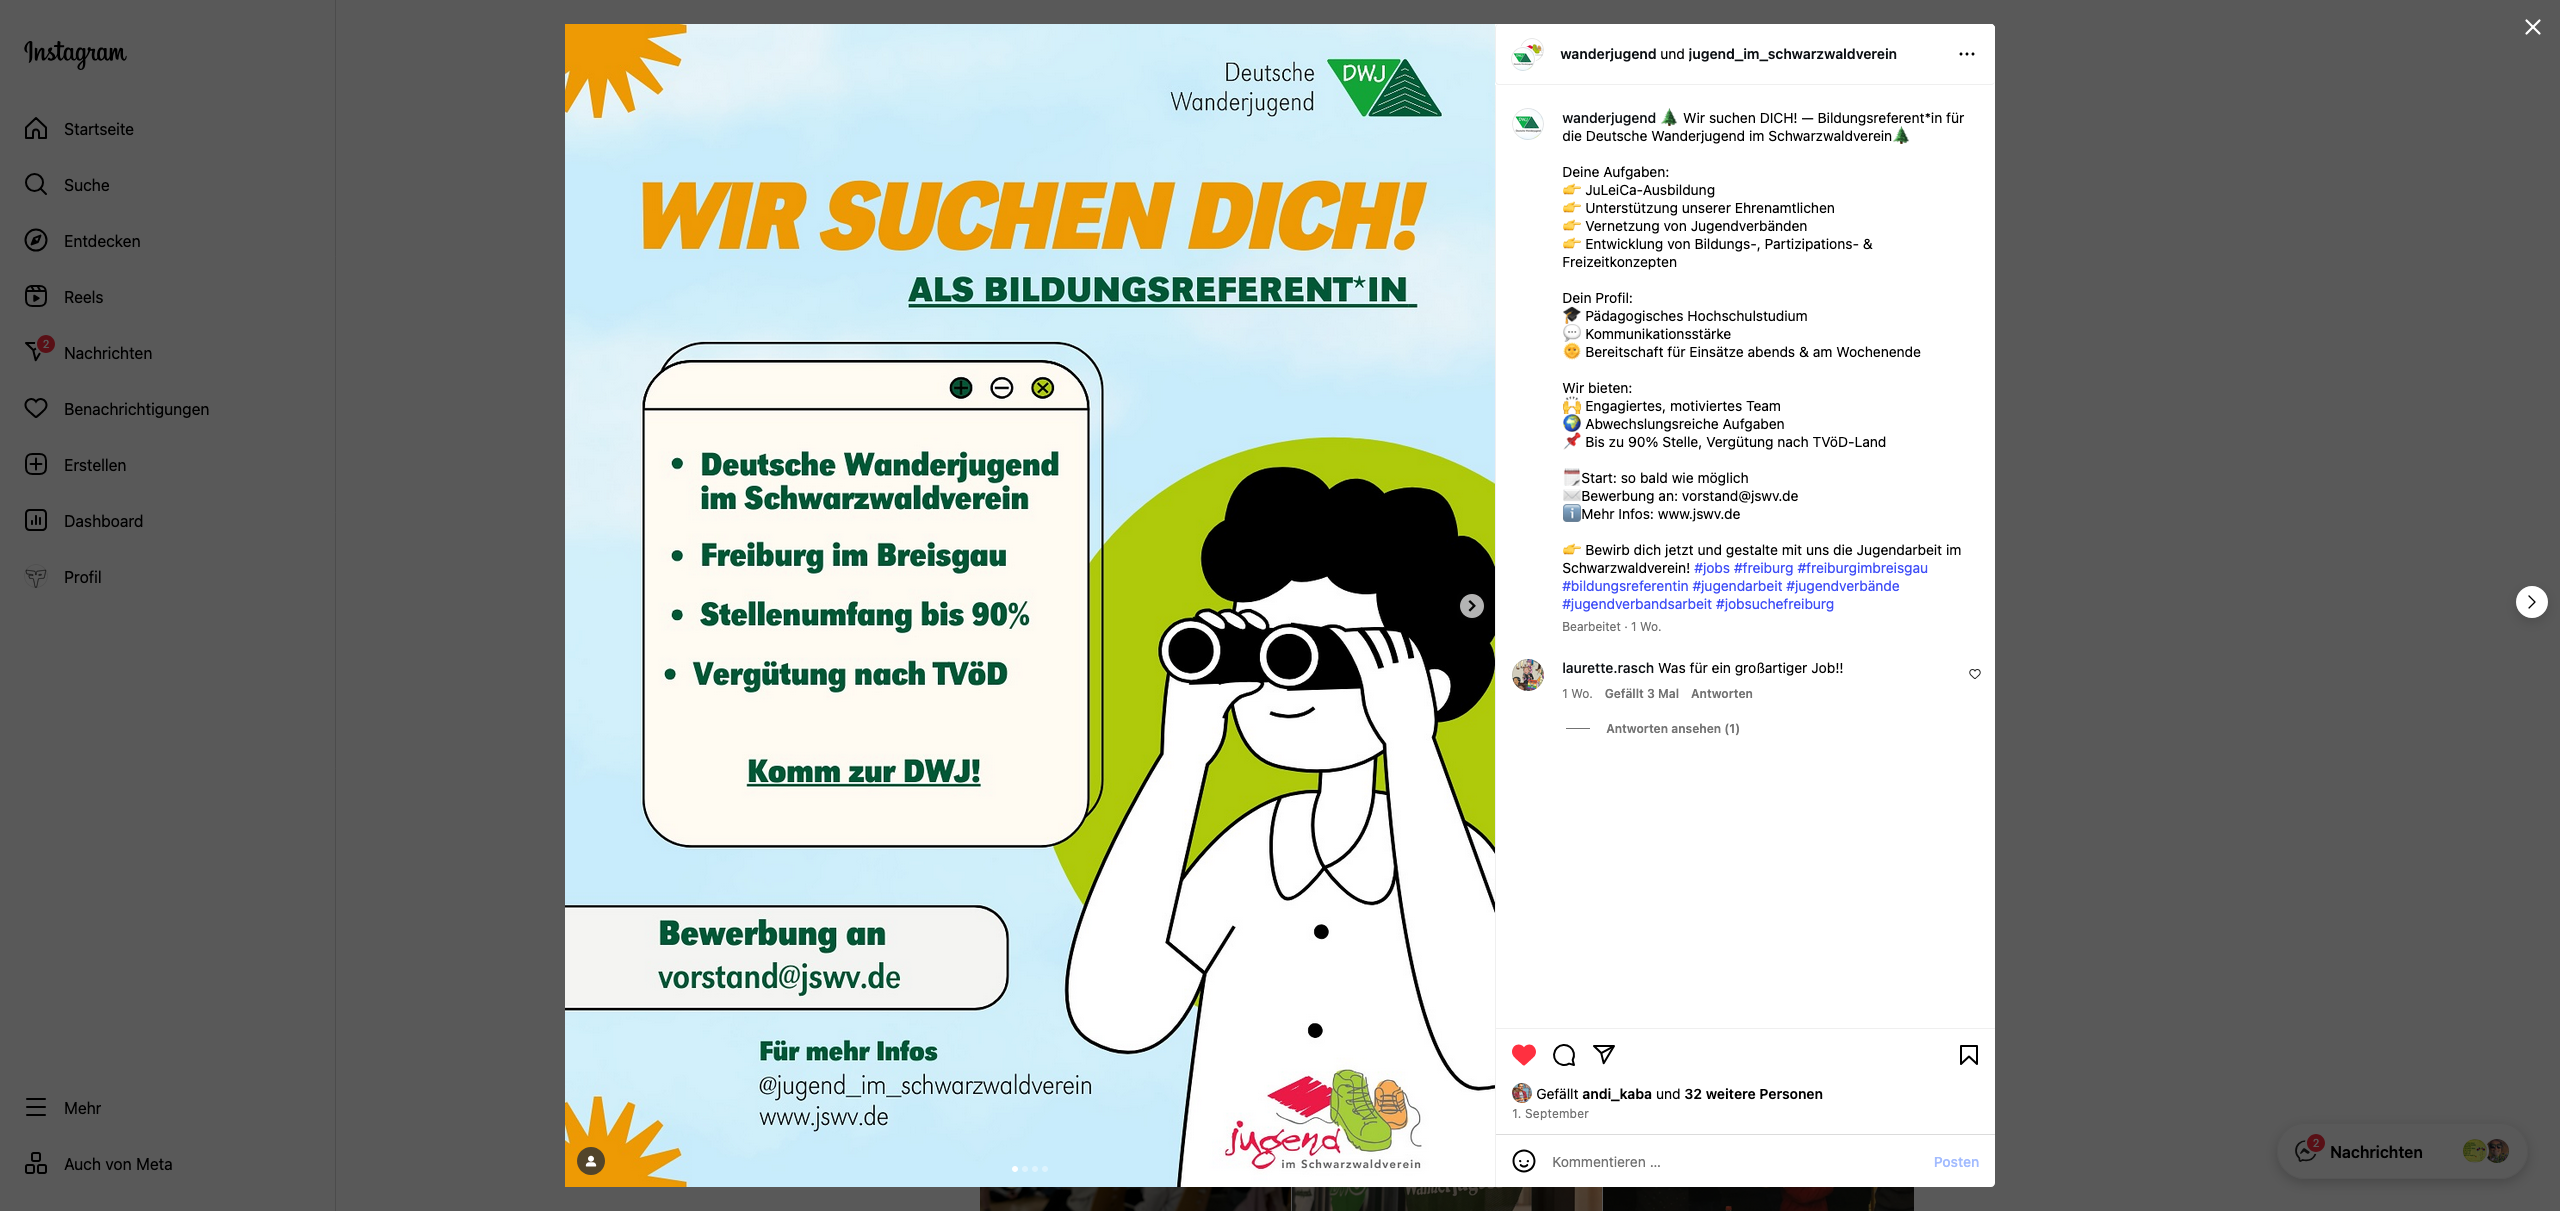Show next carousel image of post
The width and height of the screenshot is (2560, 1211).
1471,606
